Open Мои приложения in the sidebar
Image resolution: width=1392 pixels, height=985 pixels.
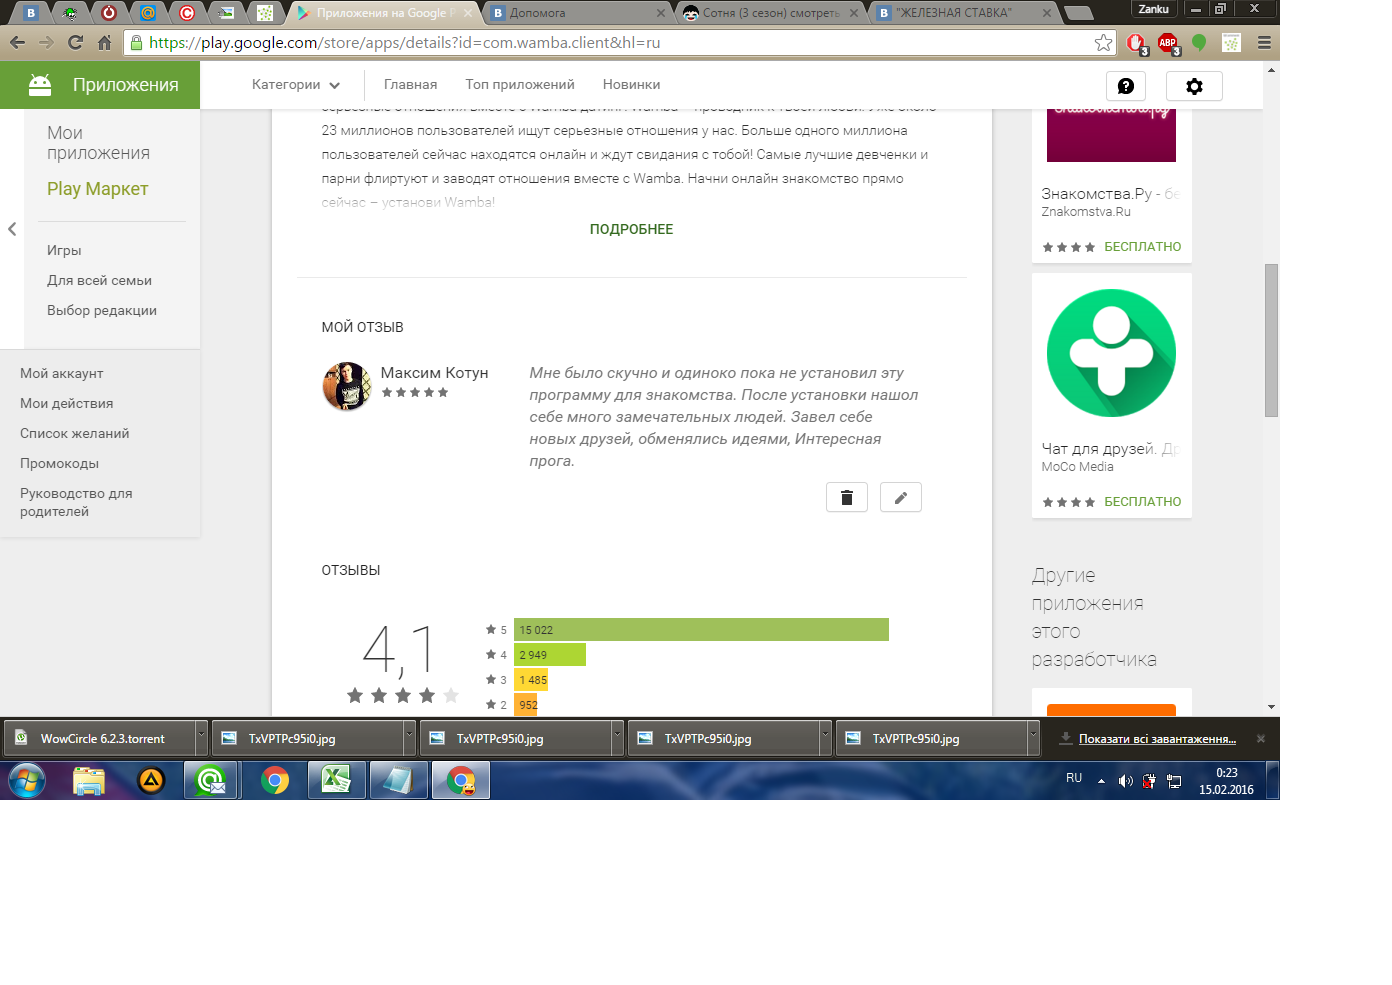[98, 143]
